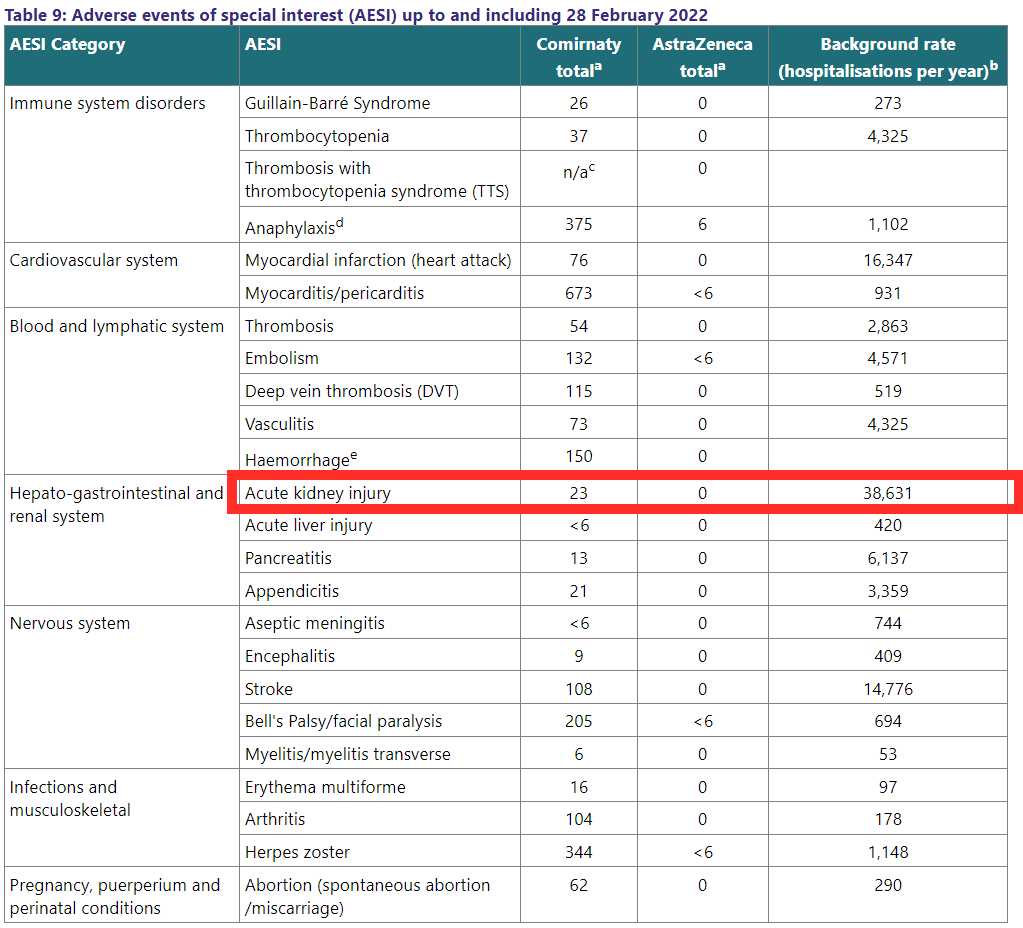Click the Arthritis row label
This screenshot has width=1023, height=928.
(x=275, y=819)
